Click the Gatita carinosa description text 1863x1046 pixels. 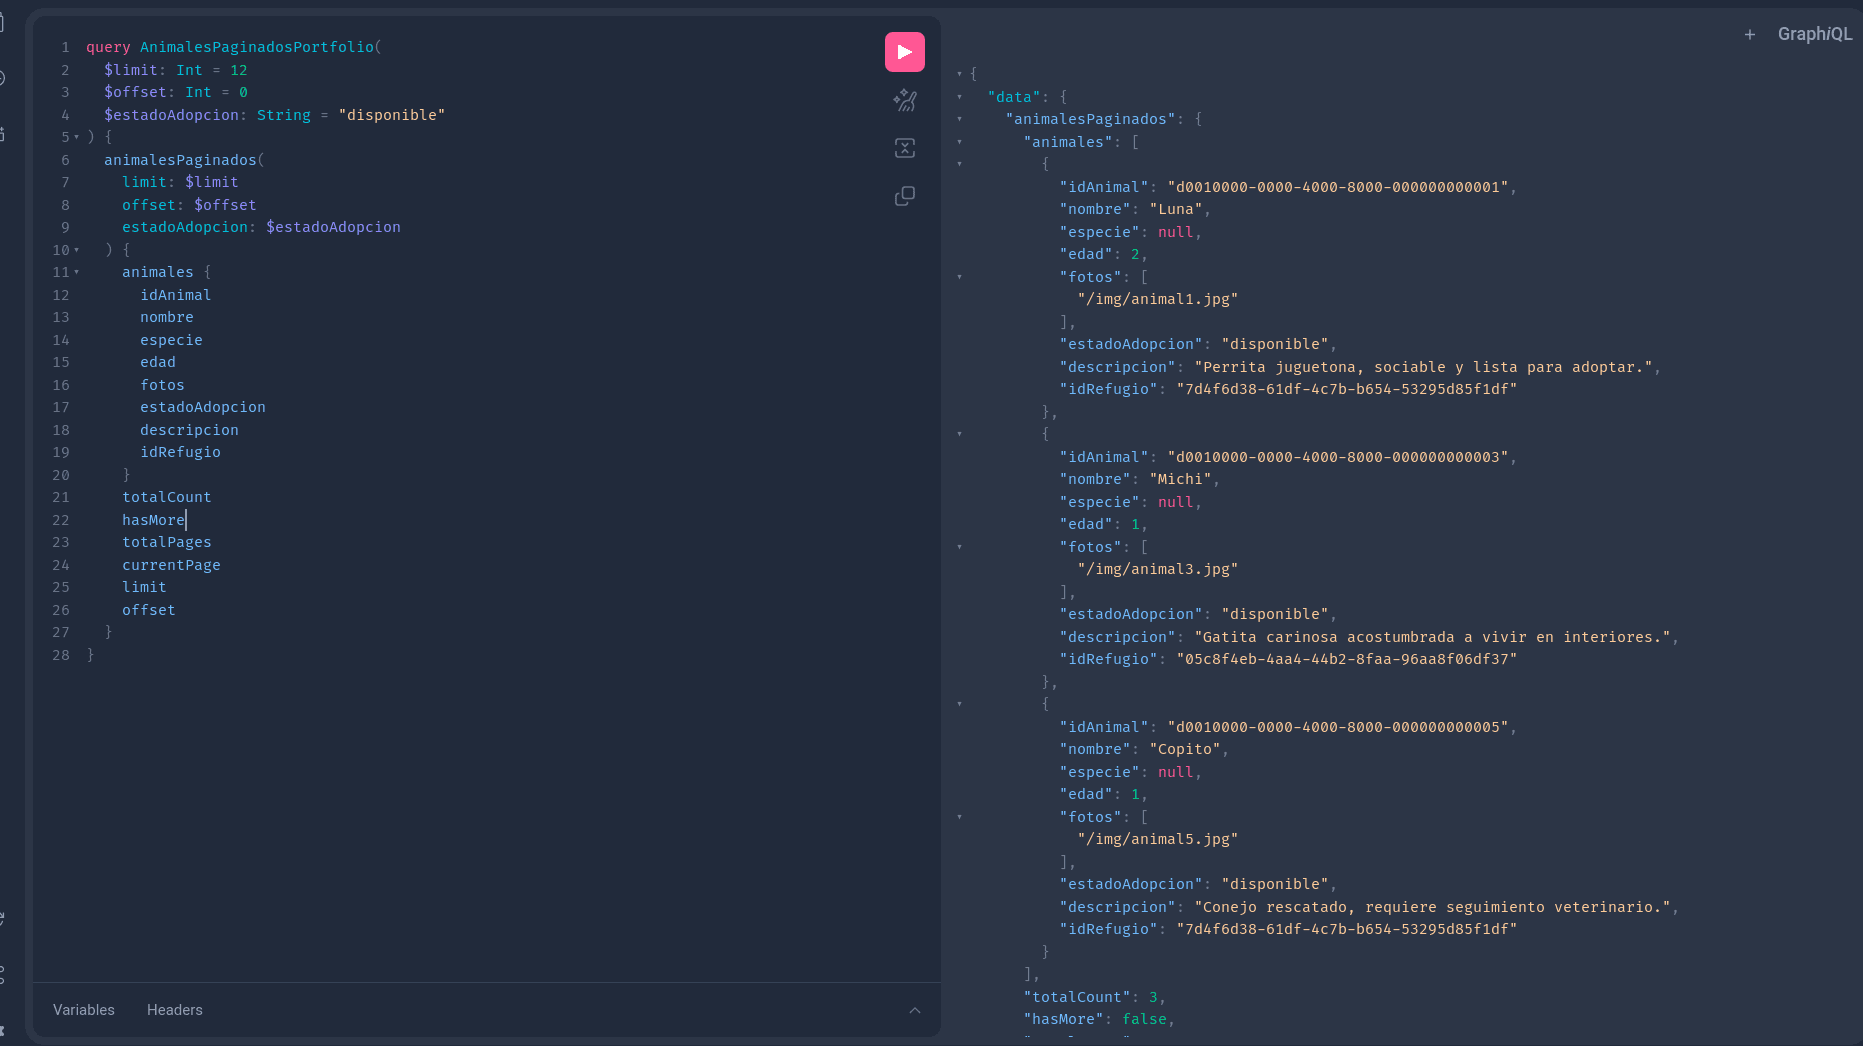[1432, 637]
